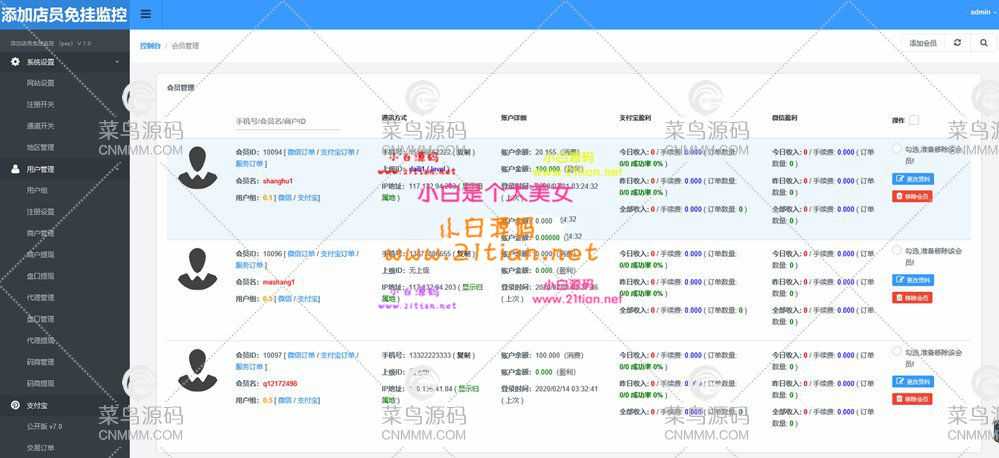The image size is (999, 458).
Task: Tick the removal checkbox for member 10097
Action: 897,352
